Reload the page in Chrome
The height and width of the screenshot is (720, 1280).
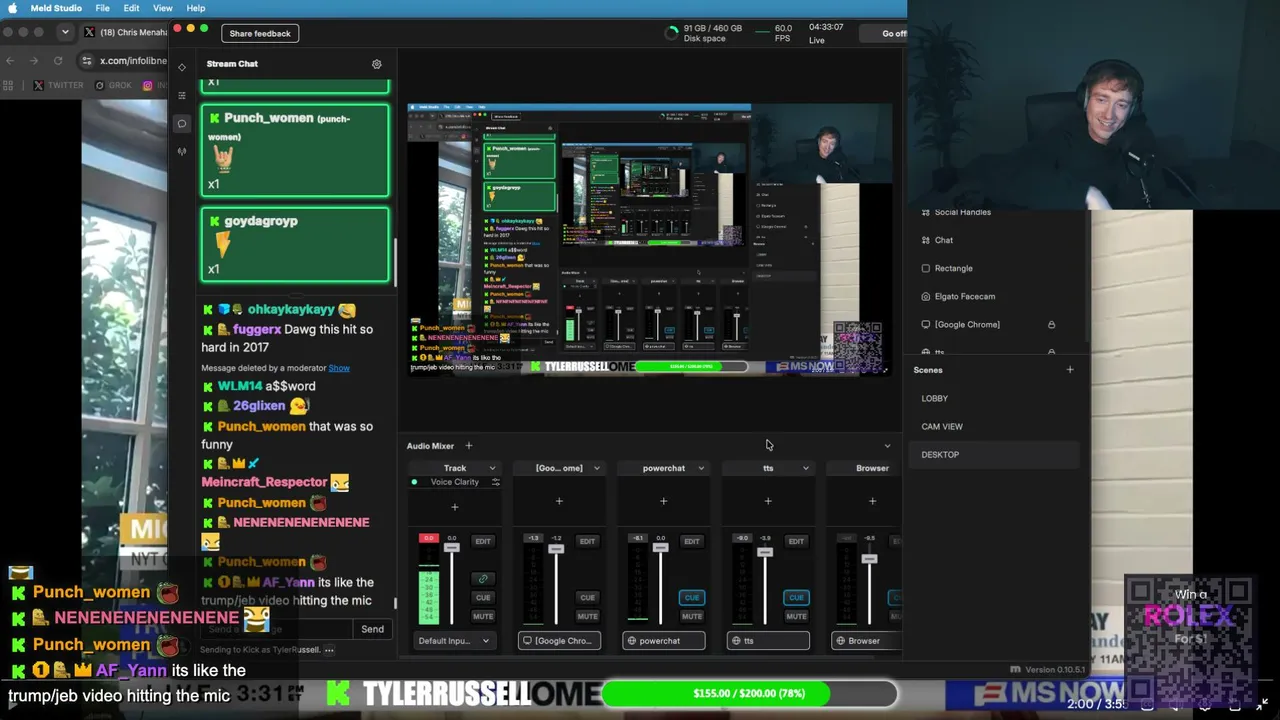(x=58, y=61)
